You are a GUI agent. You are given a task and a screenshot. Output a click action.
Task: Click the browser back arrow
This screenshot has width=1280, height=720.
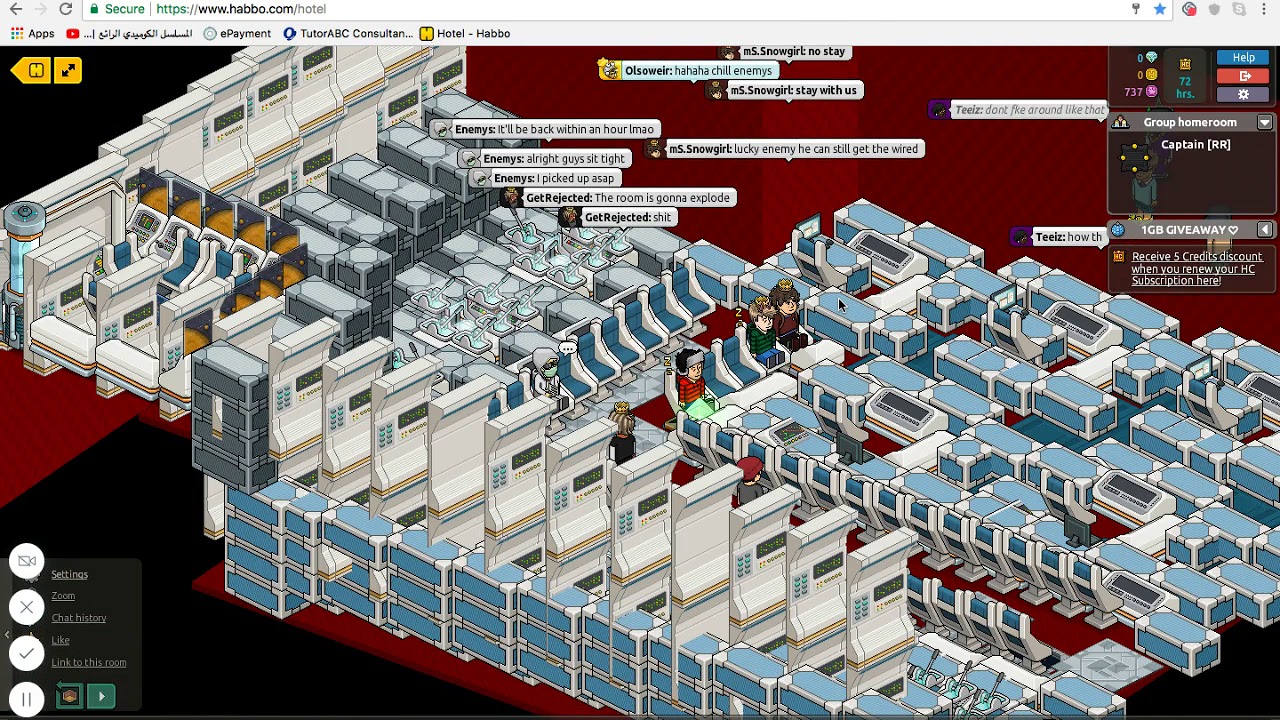tap(16, 9)
